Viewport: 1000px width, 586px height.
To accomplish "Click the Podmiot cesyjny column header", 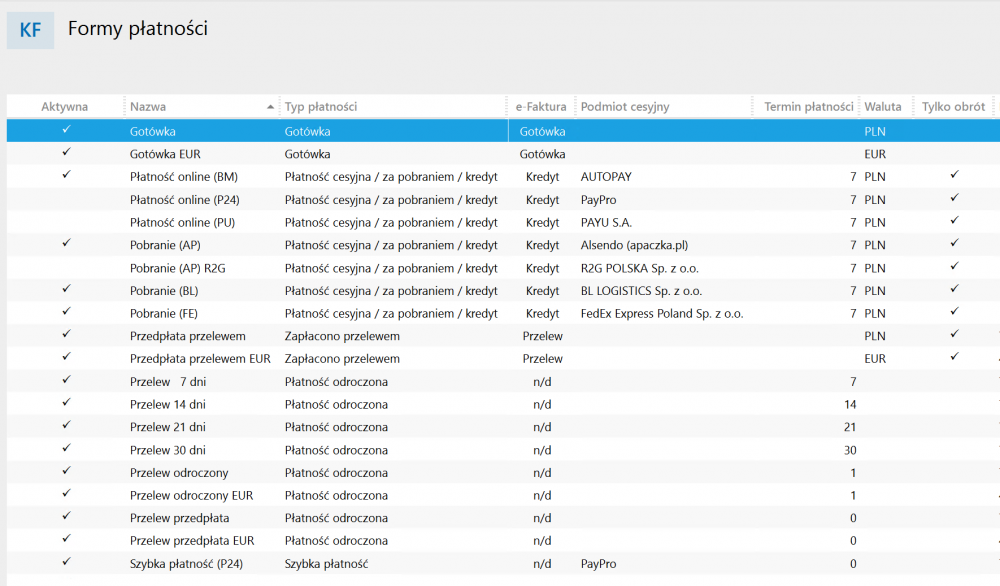I will [663, 106].
